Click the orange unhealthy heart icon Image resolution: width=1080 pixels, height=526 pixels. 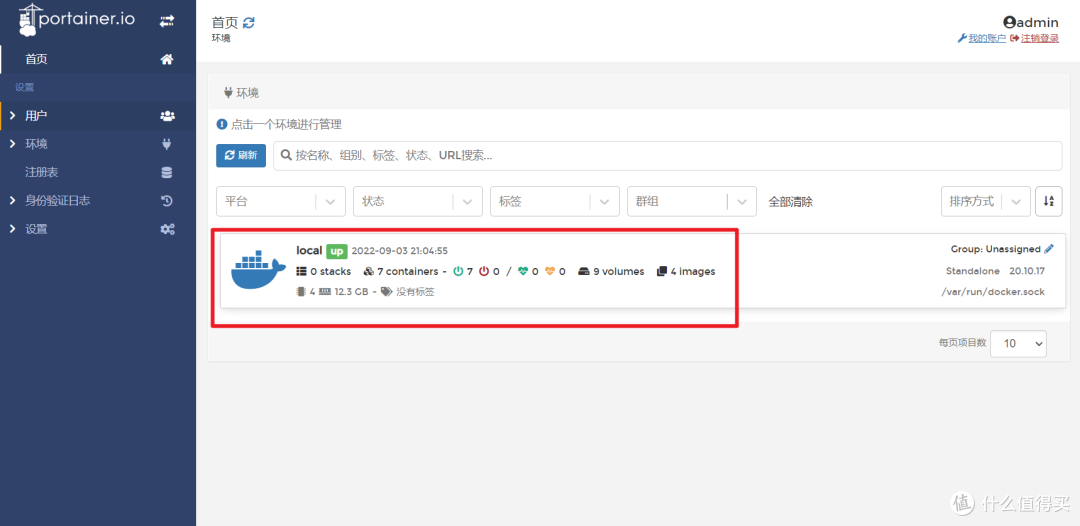(550, 271)
